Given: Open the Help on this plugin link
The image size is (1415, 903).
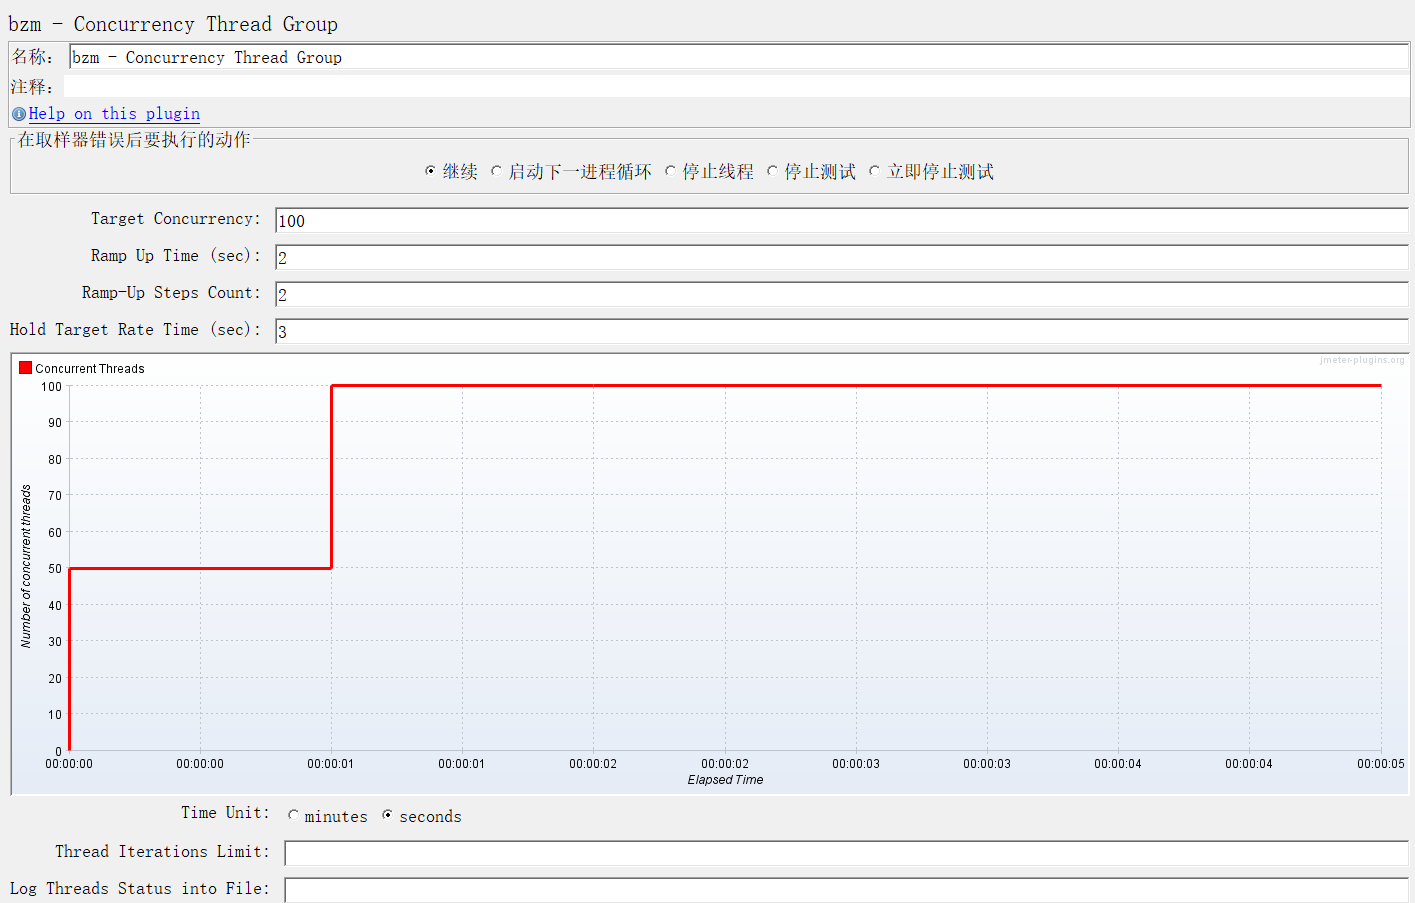Looking at the screenshot, I should (x=114, y=114).
